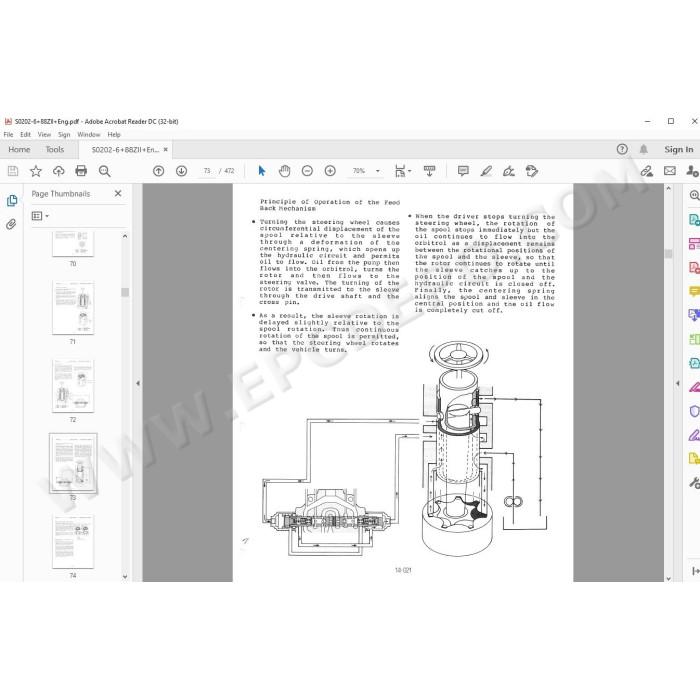Add a sticky note comment

(x=463, y=171)
